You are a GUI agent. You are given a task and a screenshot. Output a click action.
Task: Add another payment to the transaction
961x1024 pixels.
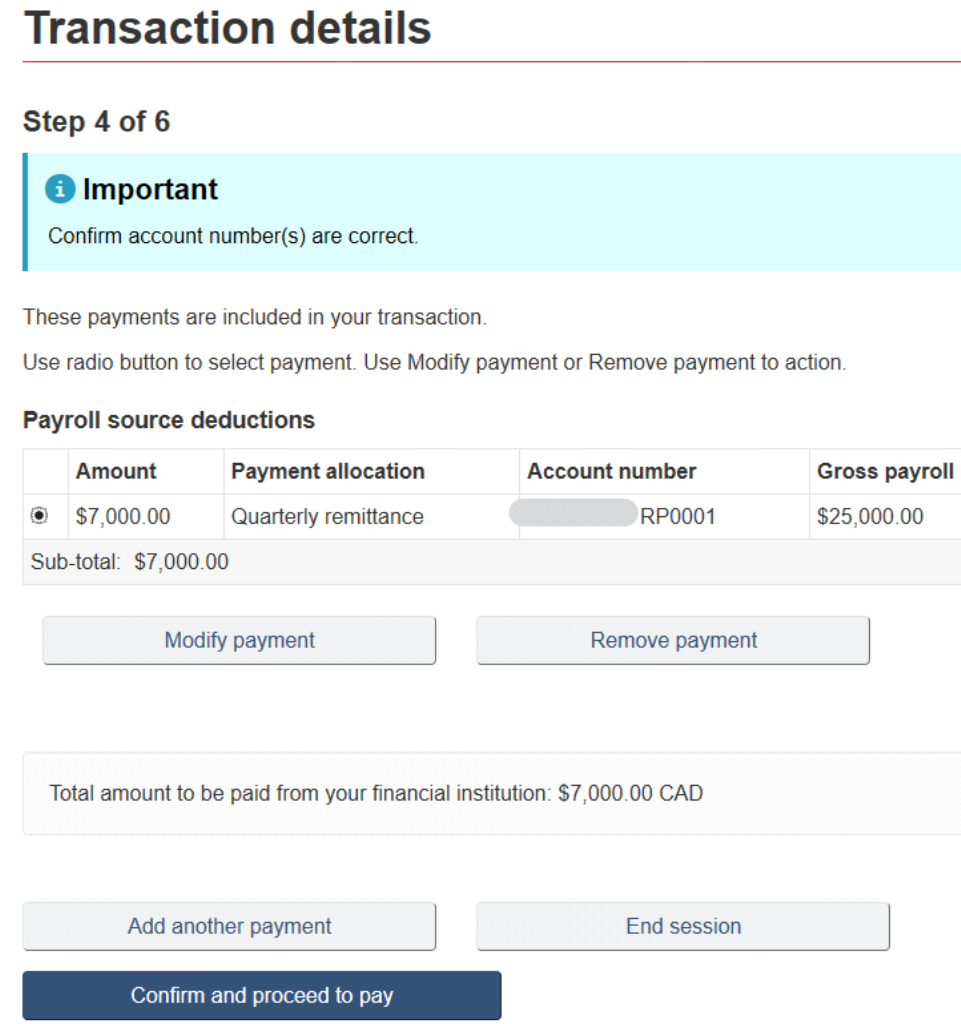point(229,926)
